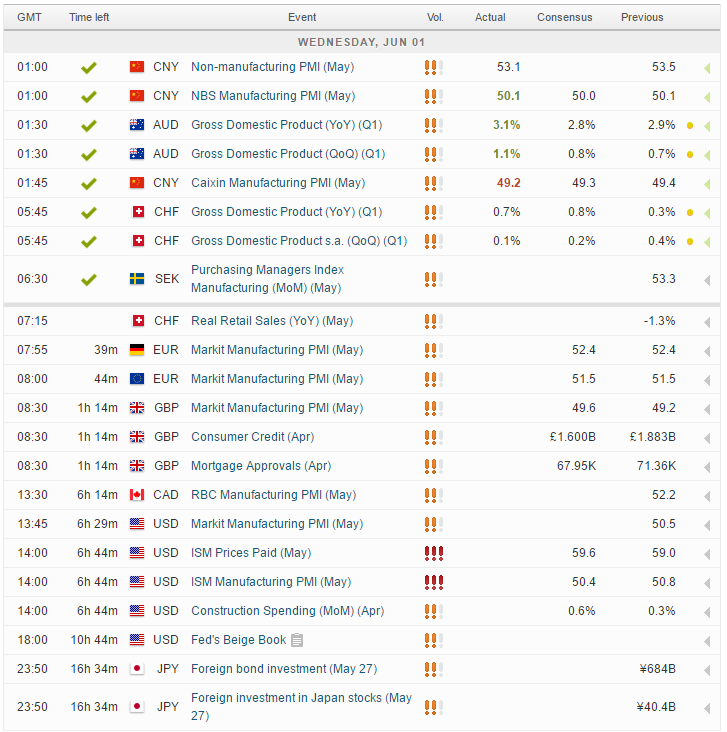Click US flag on ISM Prices Paid row
The image size is (727, 732).
point(137,553)
